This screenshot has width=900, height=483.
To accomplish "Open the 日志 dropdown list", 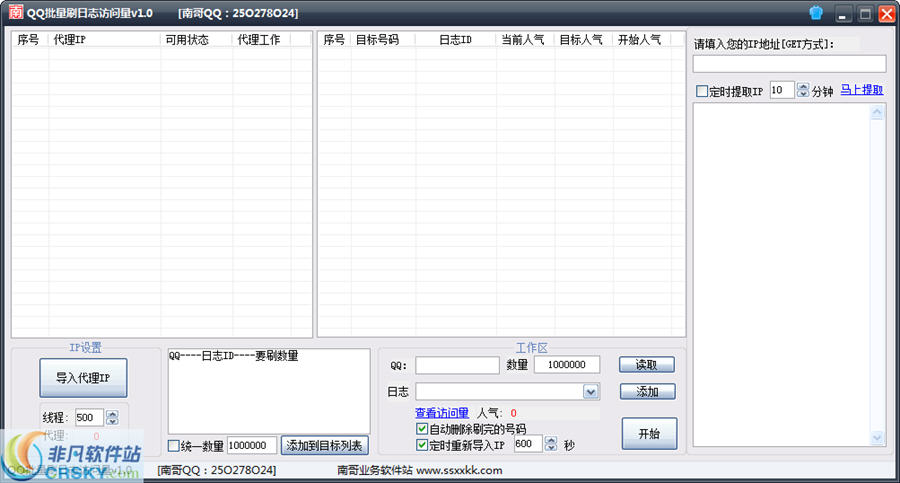I will 591,392.
